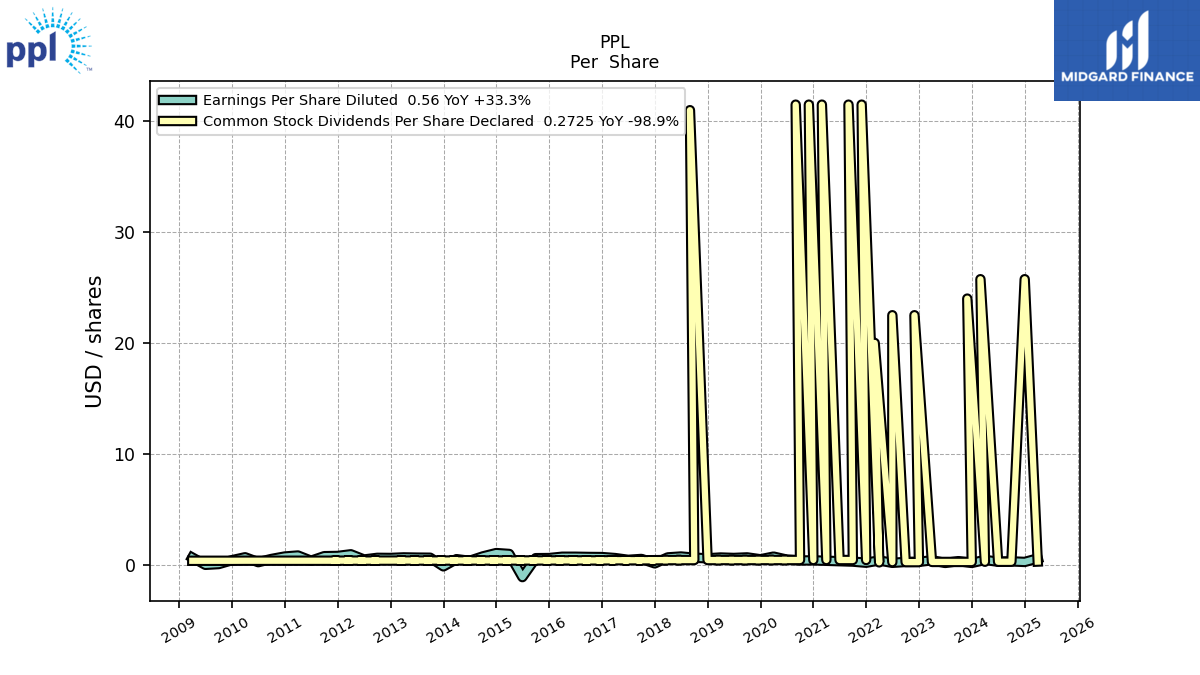Select the yellow Dividends Per Share legend swatch
This screenshot has width=1200, height=675.
click(177, 121)
